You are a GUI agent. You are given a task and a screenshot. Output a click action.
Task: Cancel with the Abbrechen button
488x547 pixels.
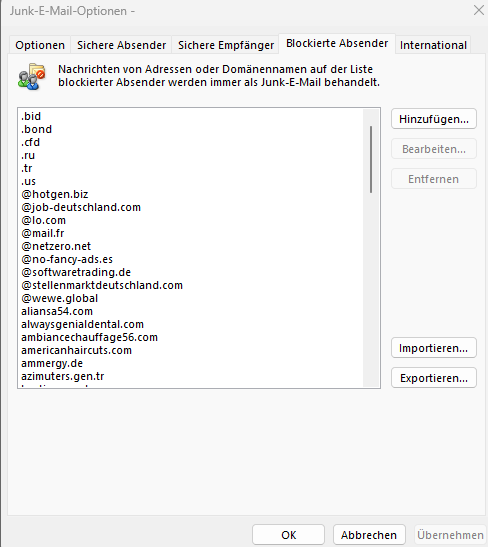pyautogui.click(x=369, y=535)
